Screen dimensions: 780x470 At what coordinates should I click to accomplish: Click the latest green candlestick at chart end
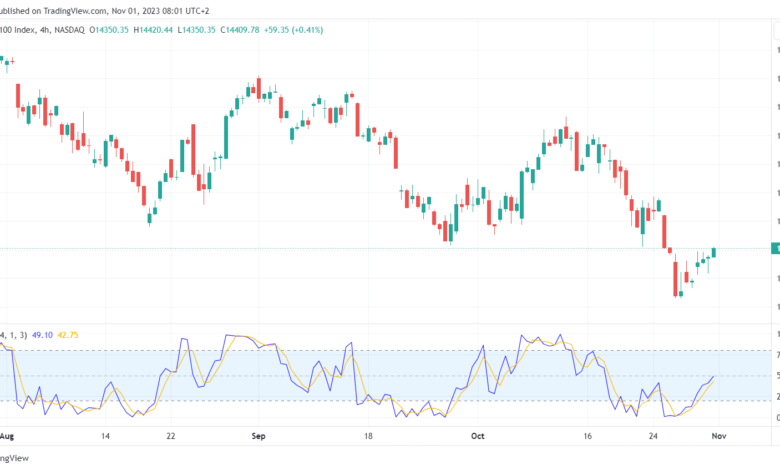714,253
